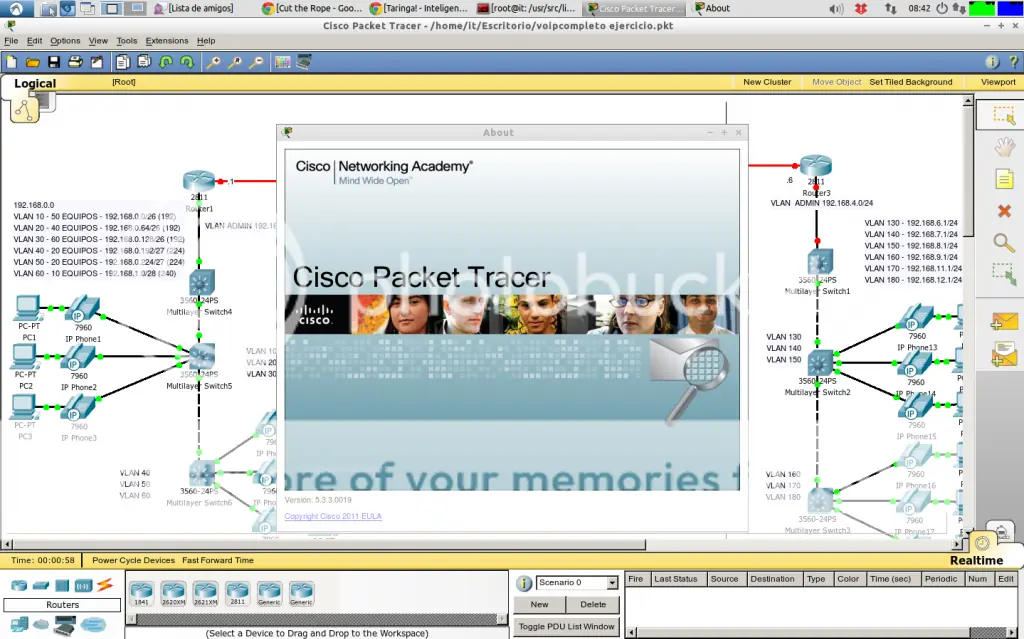Click the green Redo arrow
Image resolution: width=1024 pixels, height=639 pixels.
tap(187, 62)
